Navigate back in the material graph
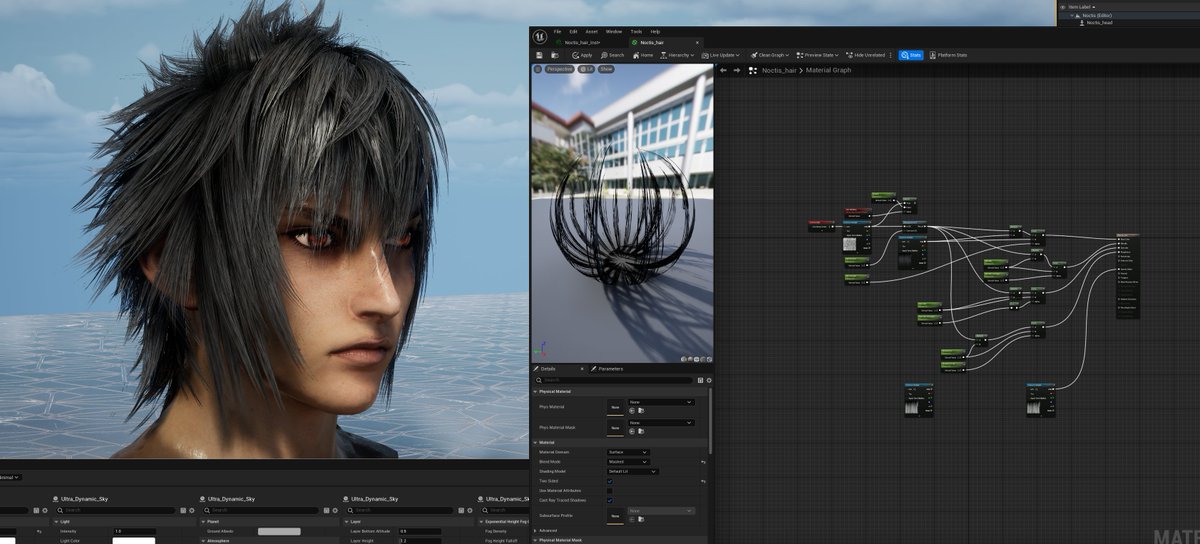1200x544 pixels. pyautogui.click(x=723, y=70)
